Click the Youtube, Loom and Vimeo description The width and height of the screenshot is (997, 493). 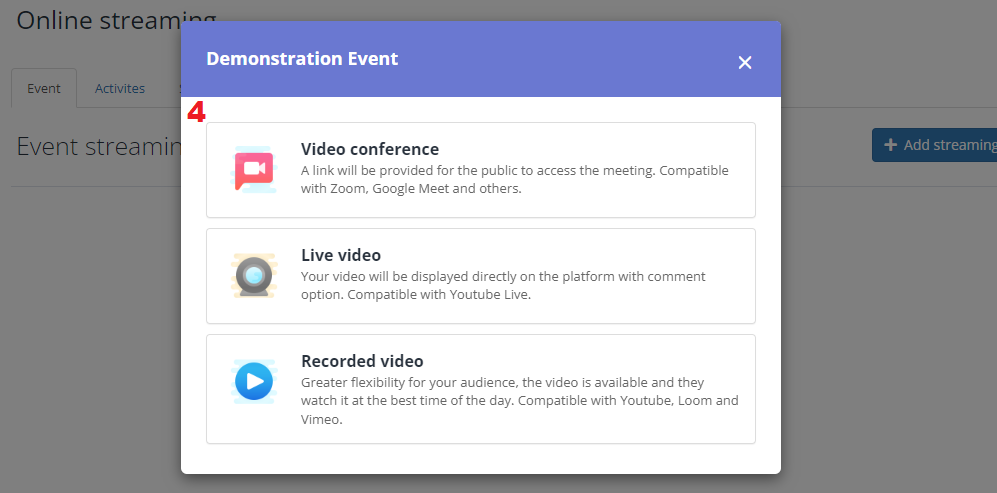(x=519, y=401)
